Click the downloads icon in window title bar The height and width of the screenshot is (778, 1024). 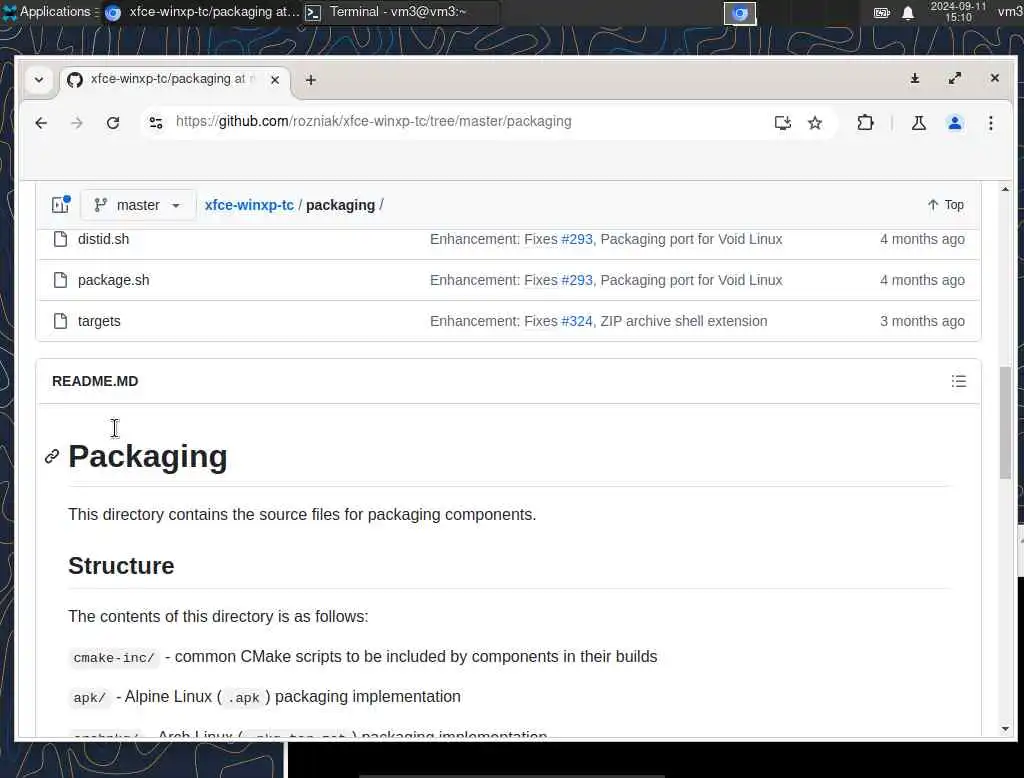pyautogui.click(x=915, y=78)
